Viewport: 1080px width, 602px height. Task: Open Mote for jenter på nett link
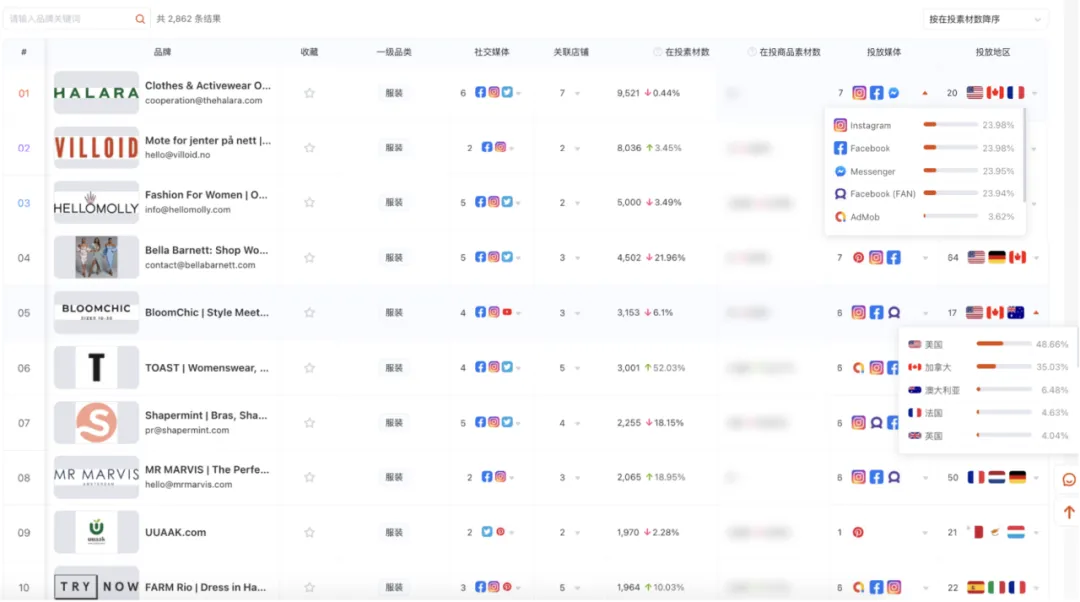(207, 141)
